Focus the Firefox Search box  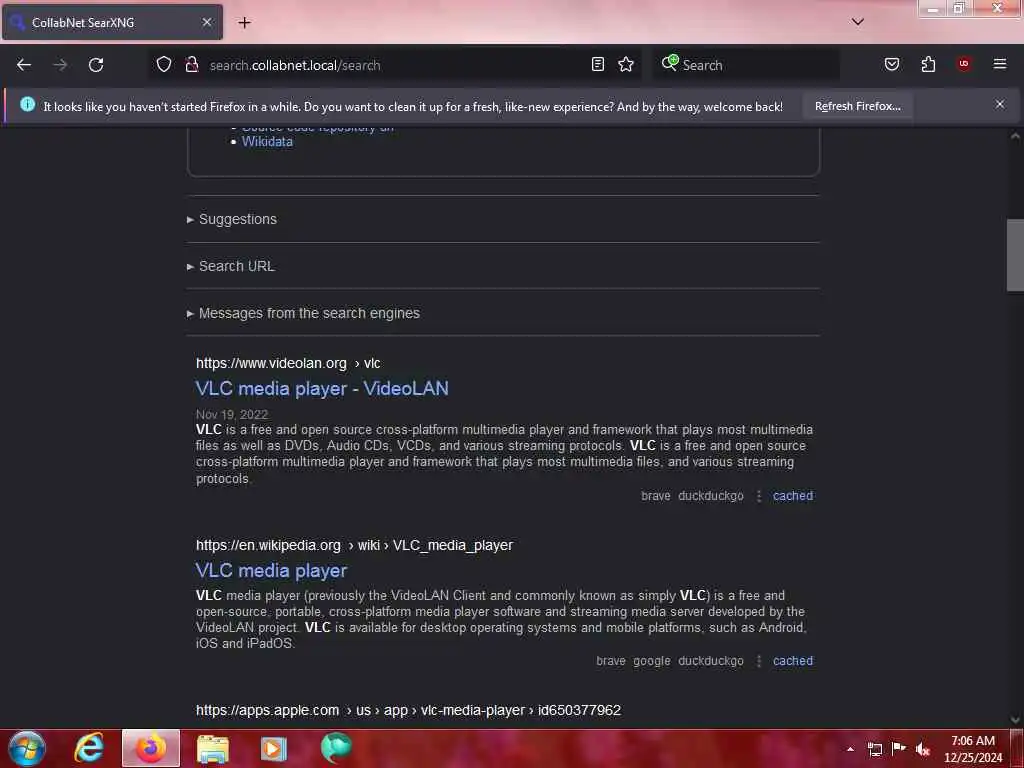(746, 65)
